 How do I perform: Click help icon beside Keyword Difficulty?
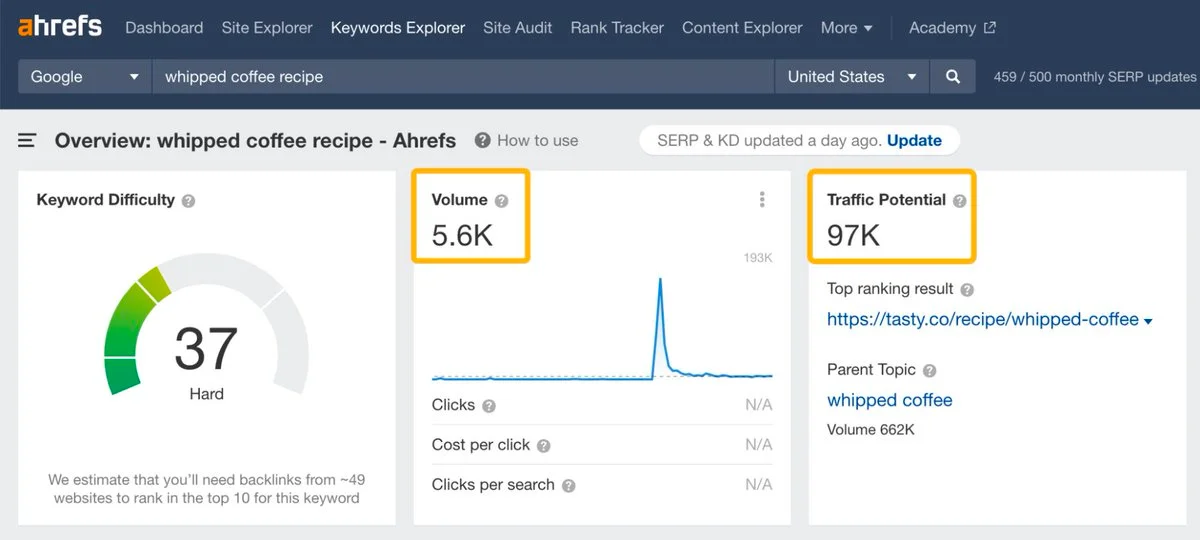(x=189, y=201)
